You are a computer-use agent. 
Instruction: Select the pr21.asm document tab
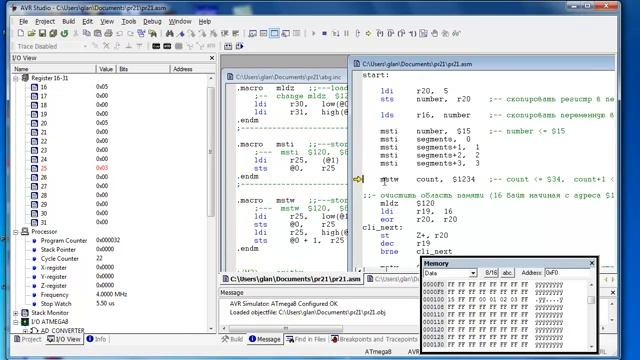click(x=291, y=279)
